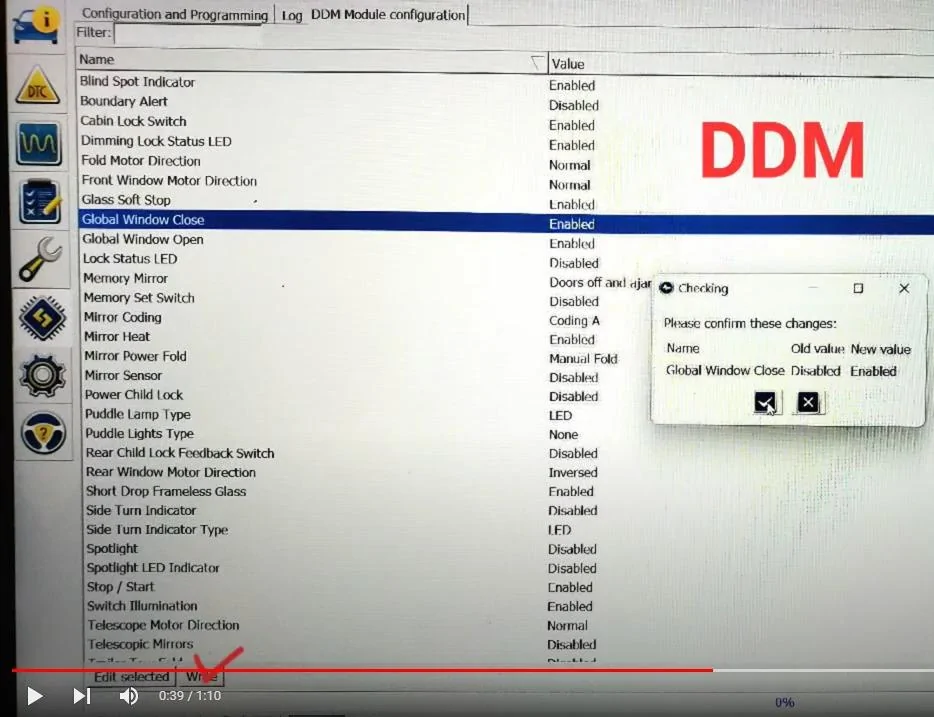Open the oscilloscope live data icon
The image size is (934, 717).
pyautogui.click(x=39, y=144)
